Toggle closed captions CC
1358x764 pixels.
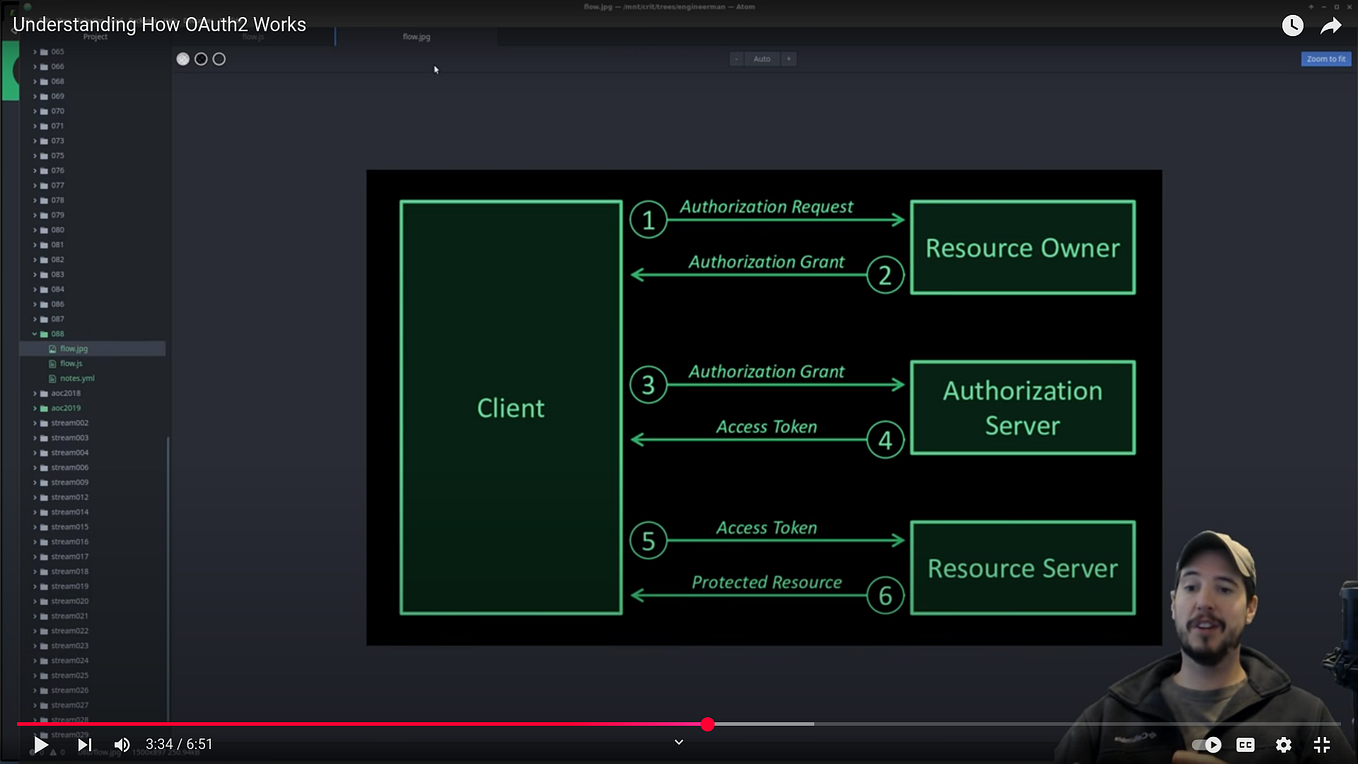(1245, 744)
